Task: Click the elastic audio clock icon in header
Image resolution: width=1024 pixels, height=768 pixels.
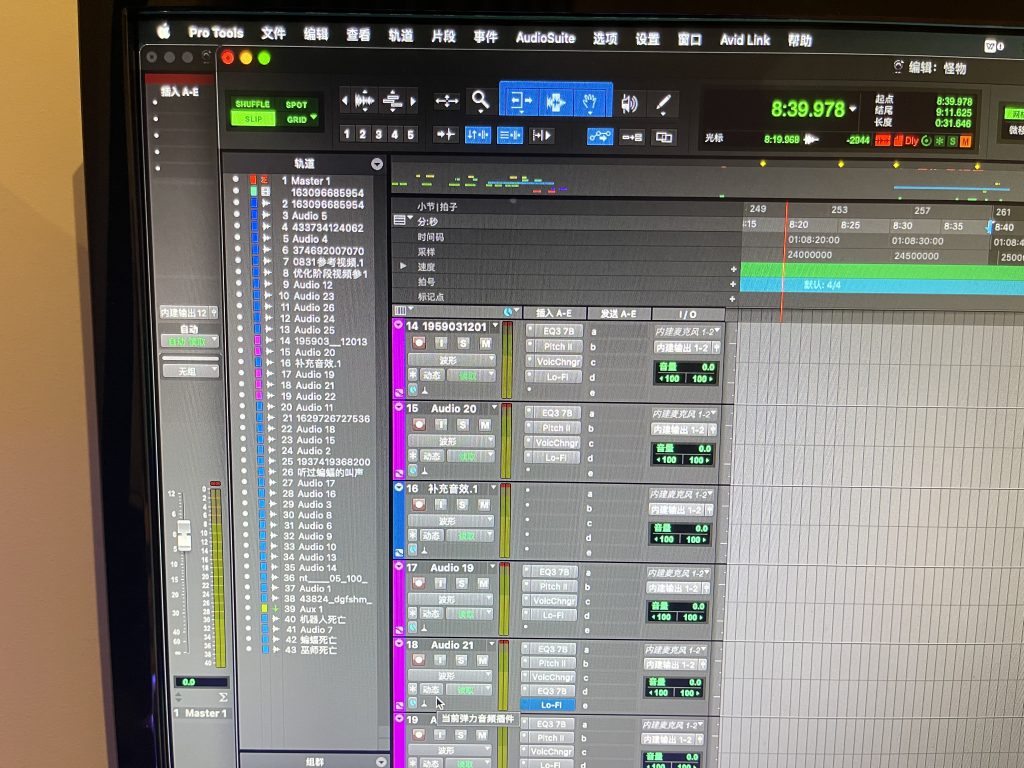Action: 508,312
